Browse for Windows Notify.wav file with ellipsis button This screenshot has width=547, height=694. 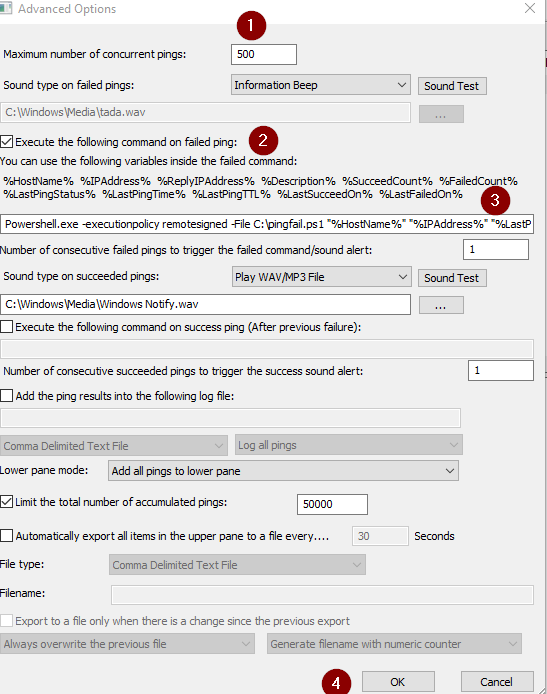(x=441, y=305)
